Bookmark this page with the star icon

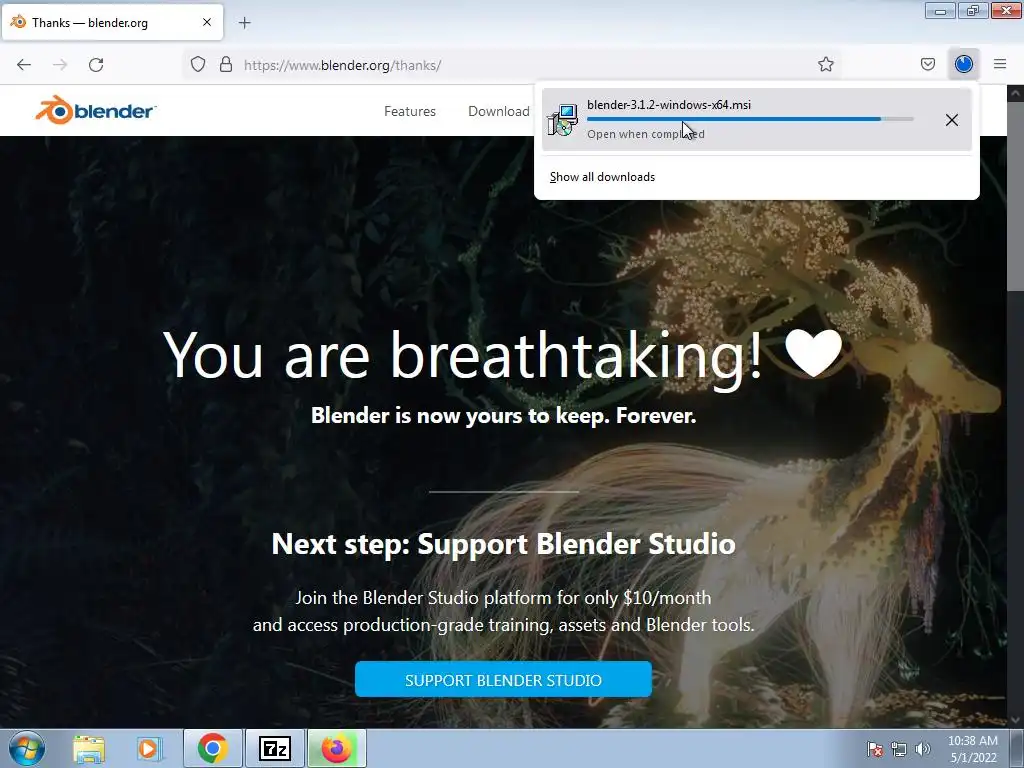point(825,64)
